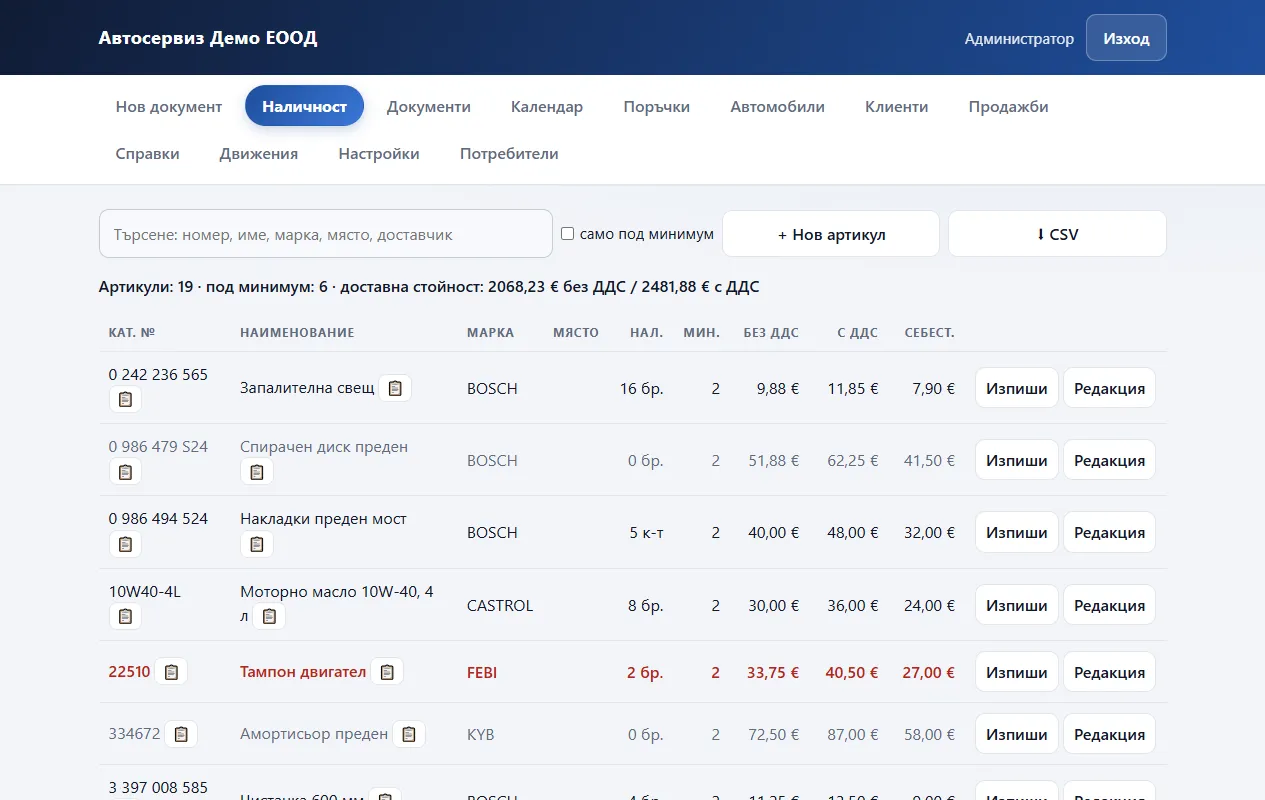Click Редакция for Спирачен диск преден
Screen dimensions: 1265x800
click(x=1109, y=460)
